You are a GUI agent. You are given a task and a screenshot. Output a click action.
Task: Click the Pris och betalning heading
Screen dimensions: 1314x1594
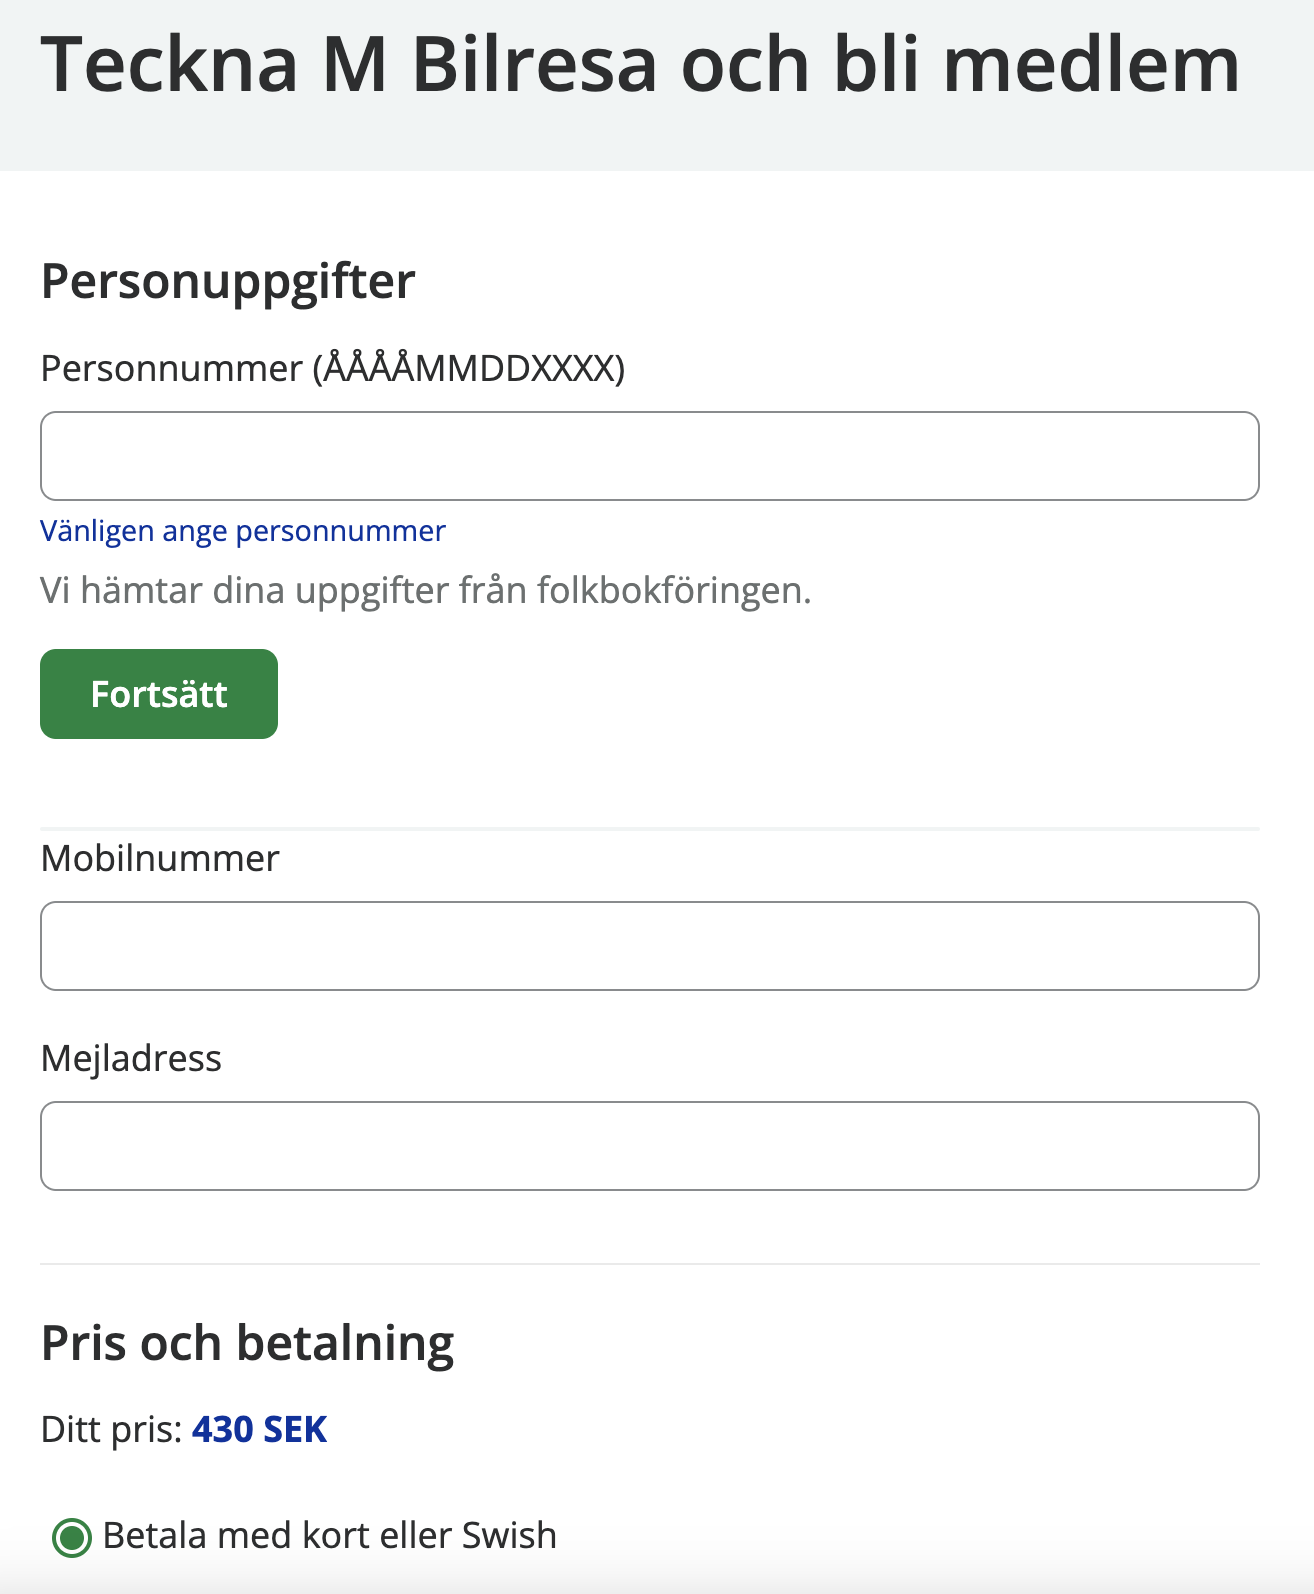pyautogui.click(x=246, y=1343)
